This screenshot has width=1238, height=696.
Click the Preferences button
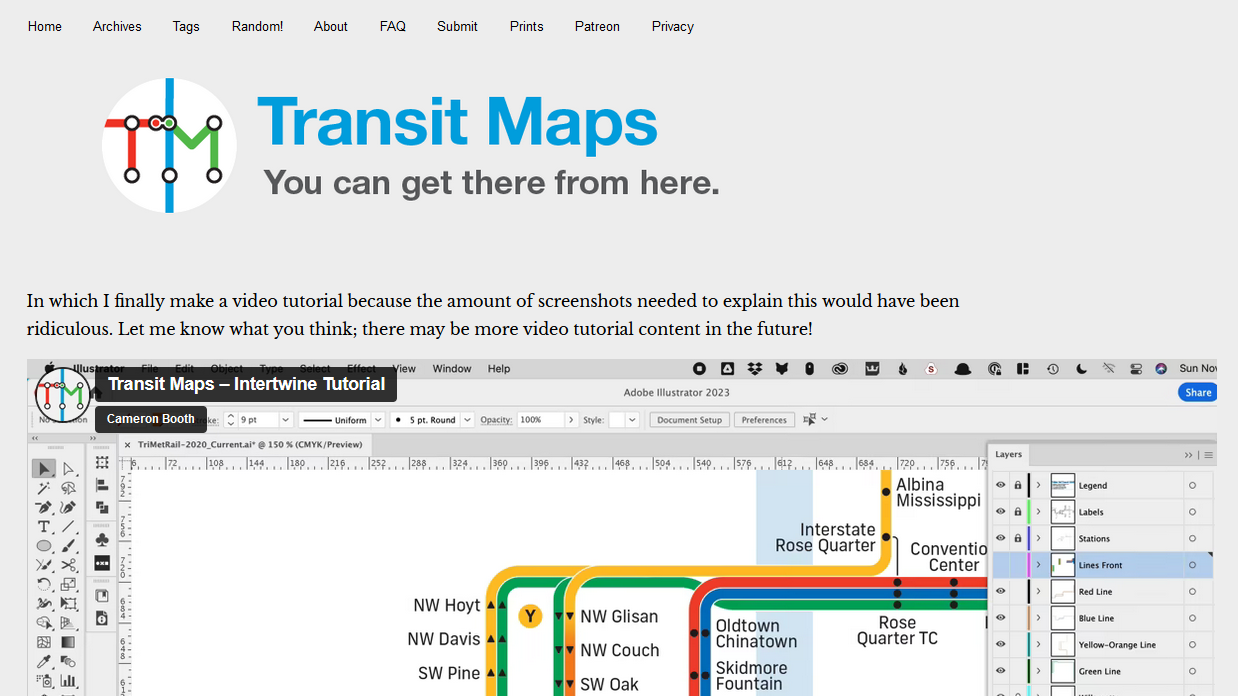[x=764, y=420]
